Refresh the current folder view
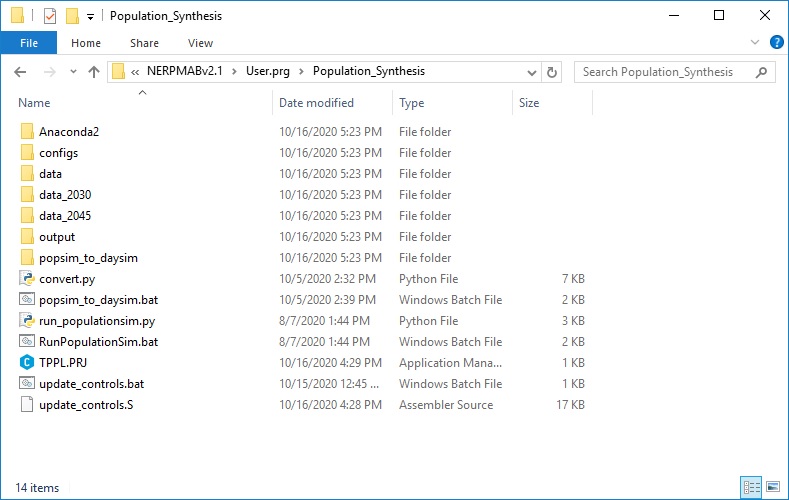789x500 pixels. (x=552, y=72)
